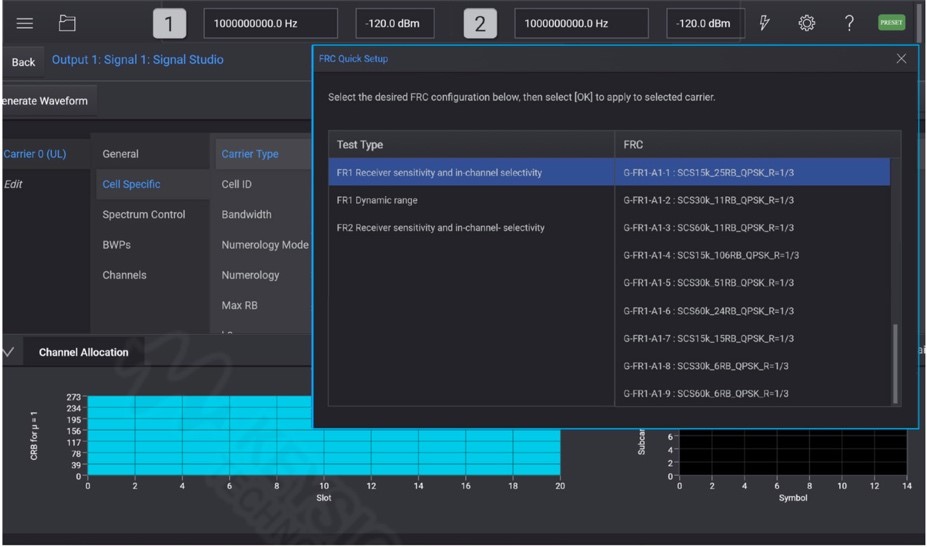Click the Test Type column header
Viewport: 927px width, 547px height.
(471, 144)
